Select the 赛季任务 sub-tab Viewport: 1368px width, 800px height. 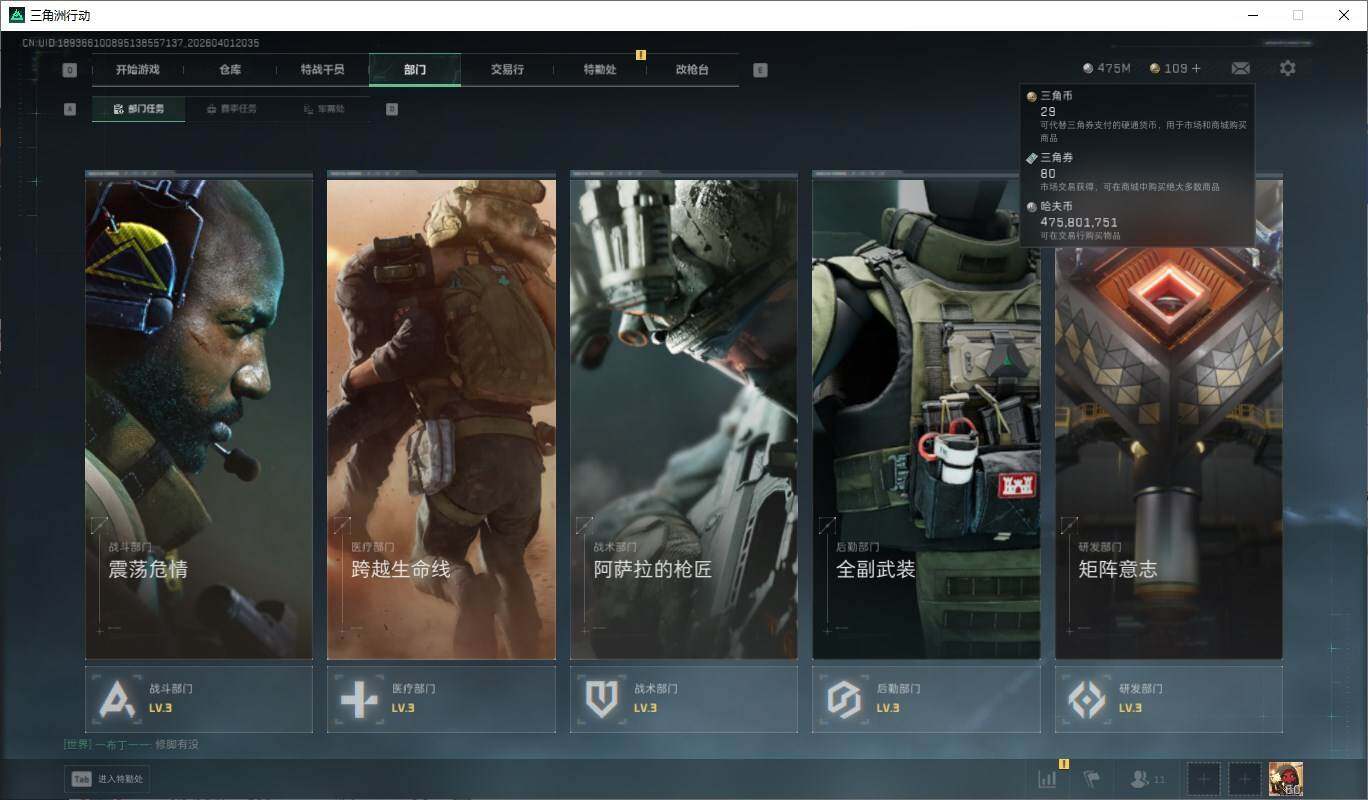pyautogui.click(x=231, y=109)
